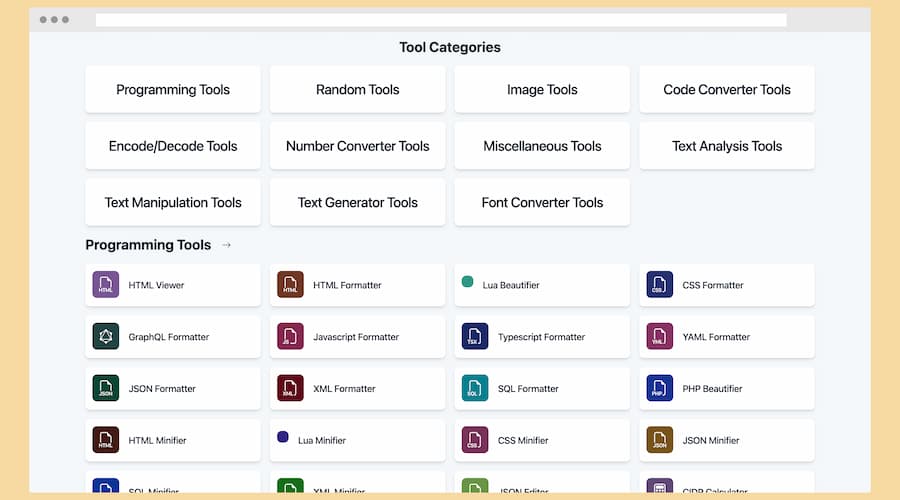
Task: Click the HTML Minifier dark brown icon
Action: point(106,440)
